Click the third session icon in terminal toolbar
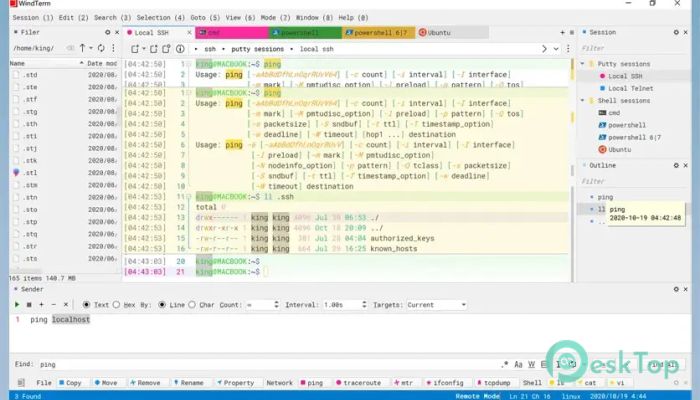700x400 pixels. pos(166,49)
